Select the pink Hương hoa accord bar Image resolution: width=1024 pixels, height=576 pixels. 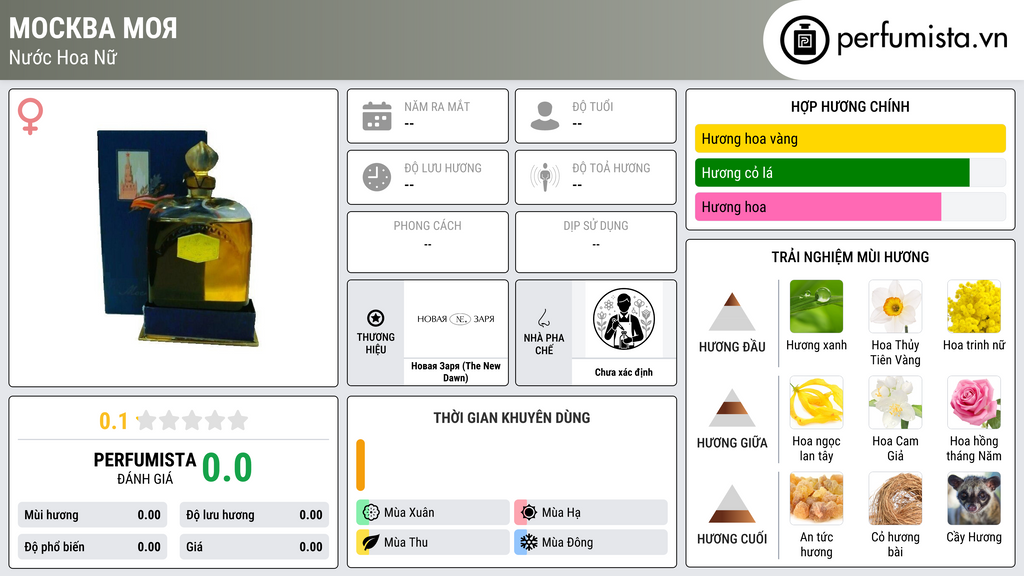(818, 207)
